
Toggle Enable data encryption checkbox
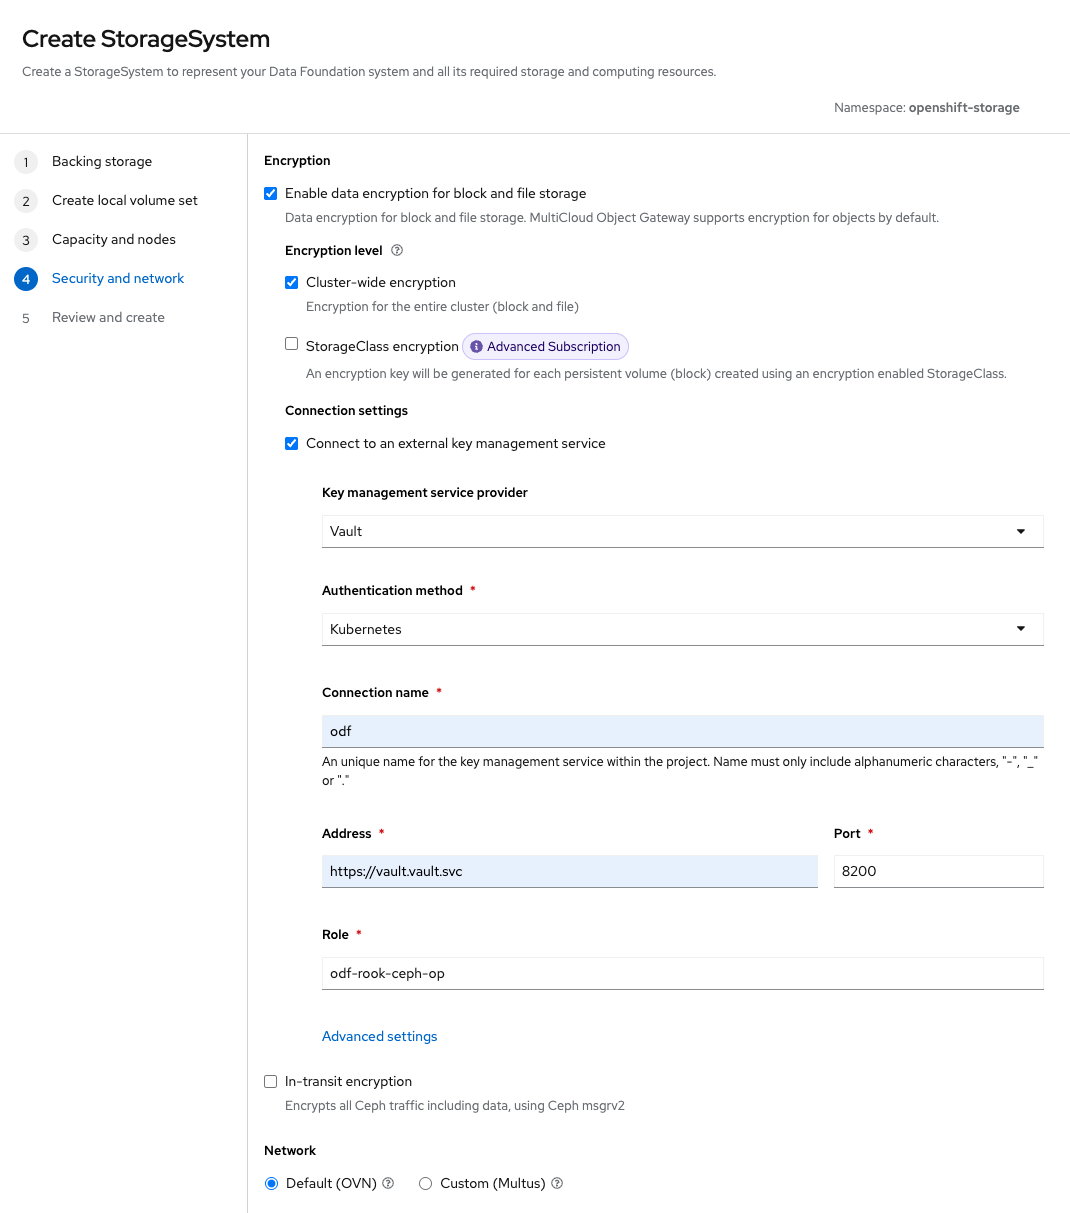271,194
